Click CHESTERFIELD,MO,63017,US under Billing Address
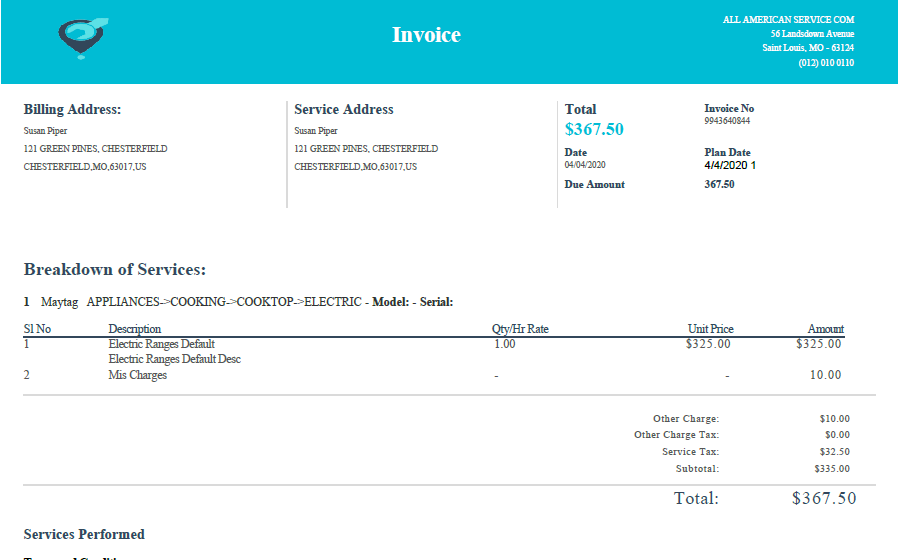Screen dimensions: 898x560 (85, 167)
